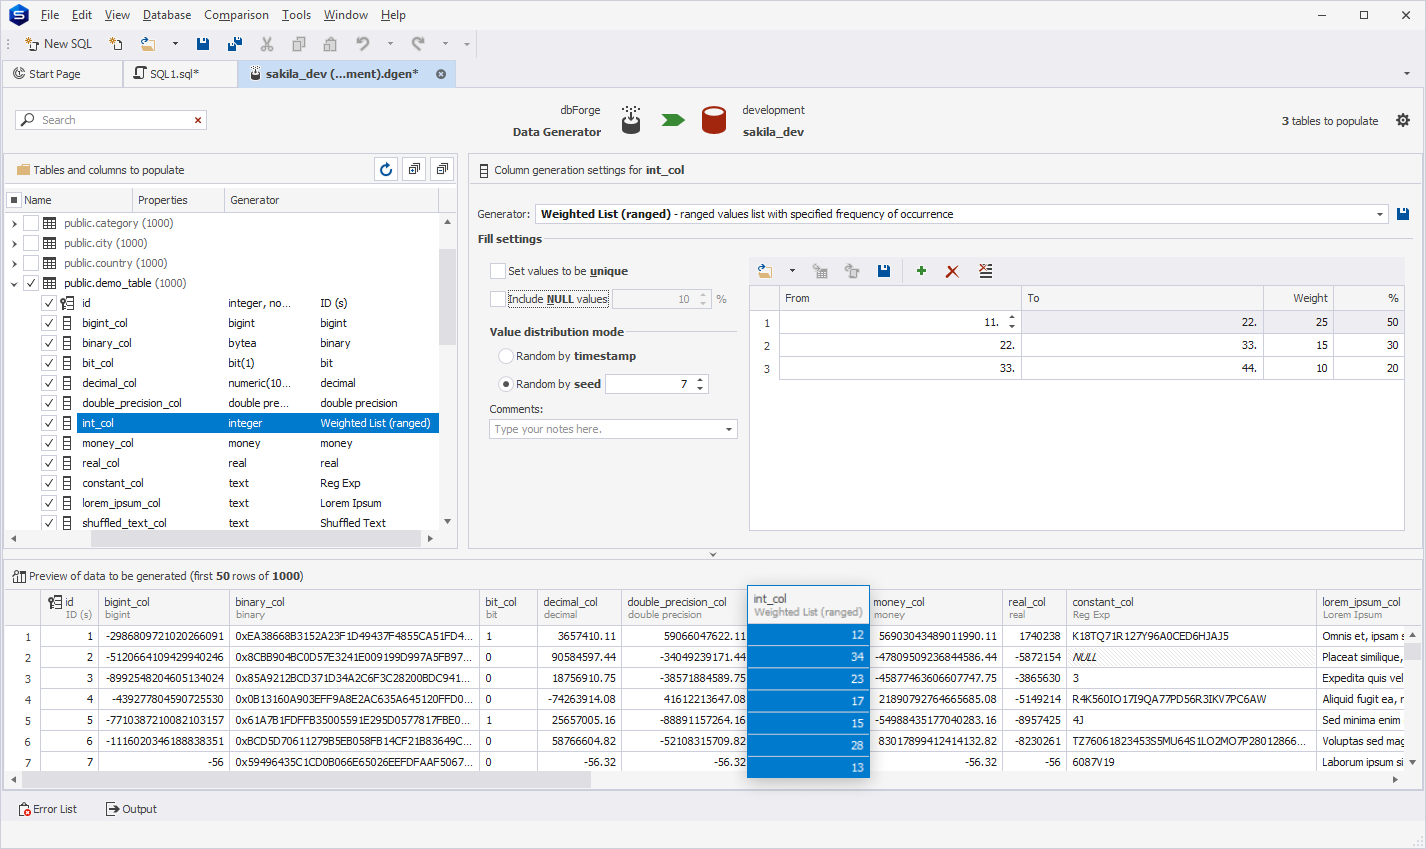1426x849 pixels.
Task: Click the Paste icon in main toolbar
Action: (x=330, y=44)
